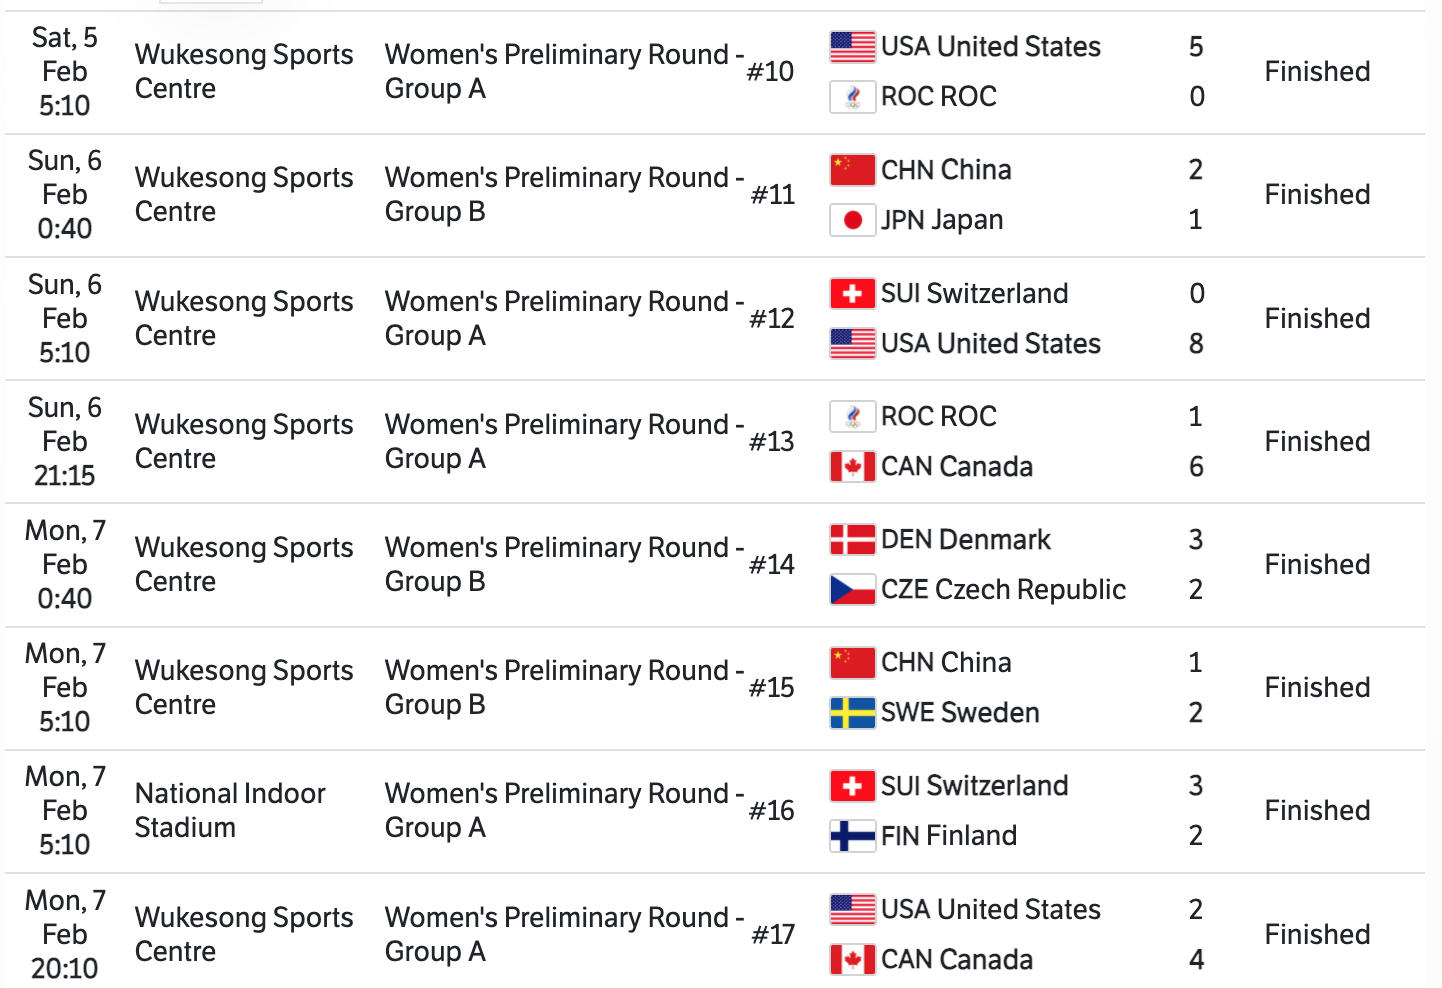Click the Japan flag icon
Viewport: 1442px width, 988px height.
[x=852, y=220]
